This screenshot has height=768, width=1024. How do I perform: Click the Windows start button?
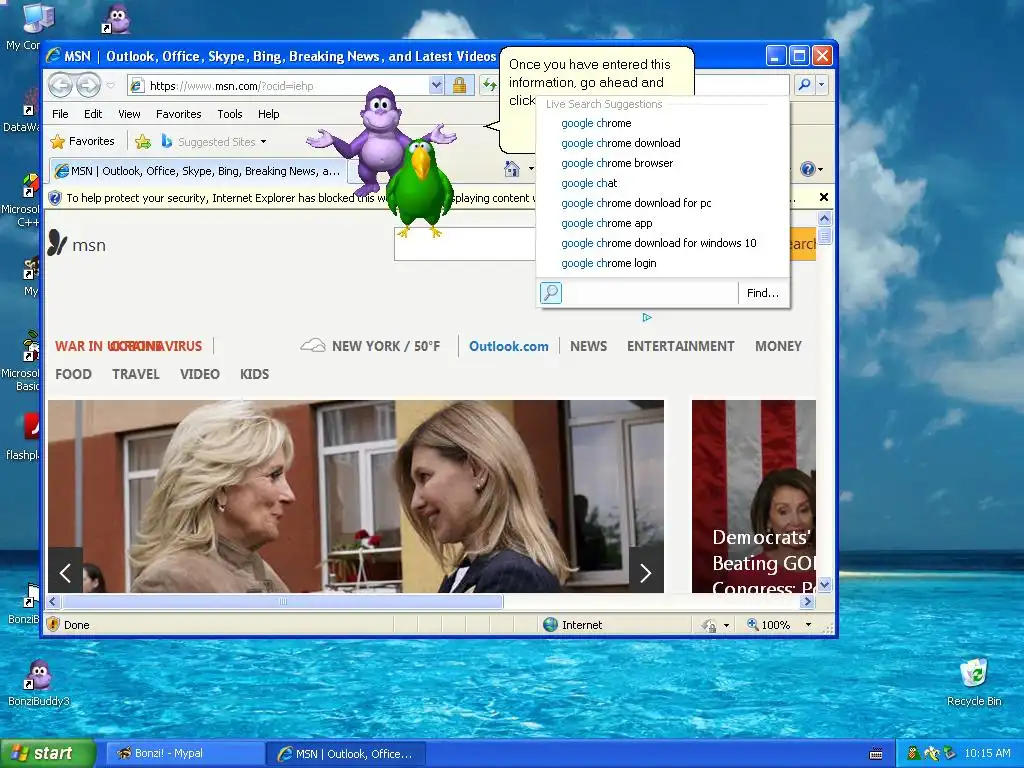coord(48,754)
